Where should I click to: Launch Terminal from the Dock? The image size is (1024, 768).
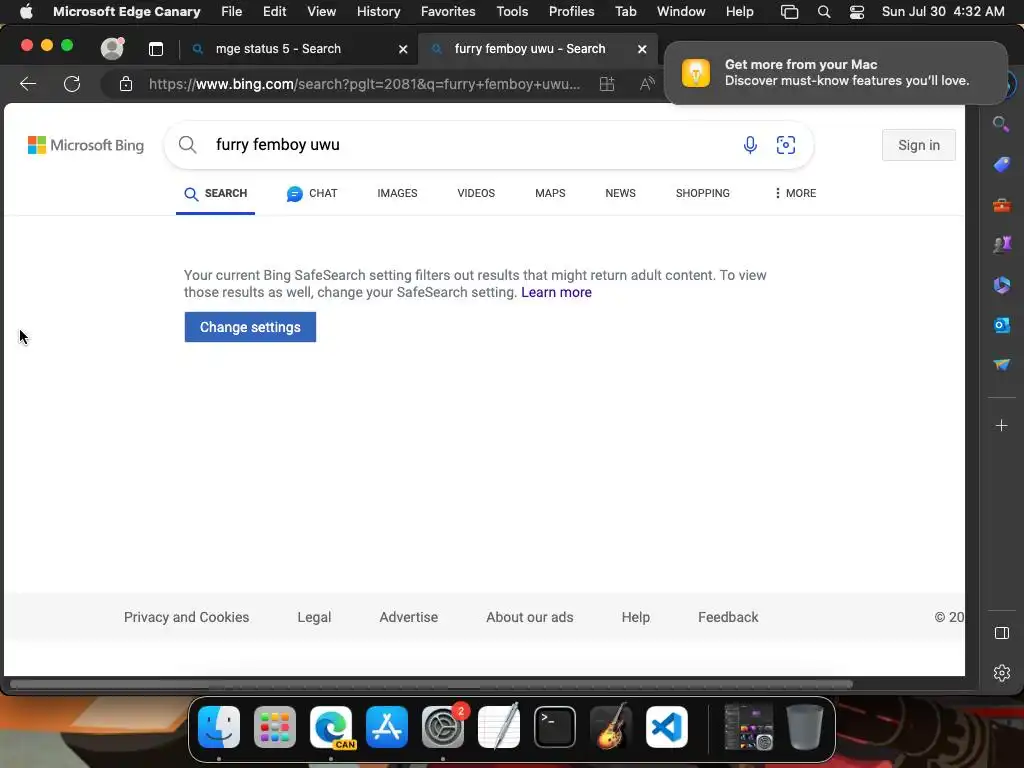554,727
